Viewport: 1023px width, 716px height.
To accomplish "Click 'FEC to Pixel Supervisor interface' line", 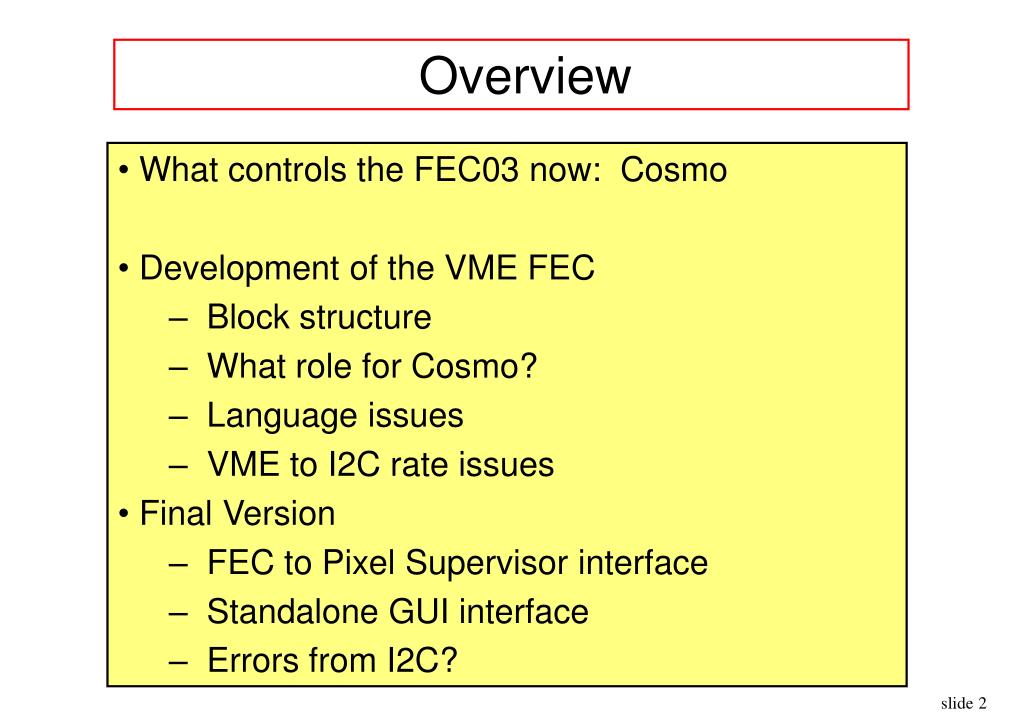I will point(457,563).
